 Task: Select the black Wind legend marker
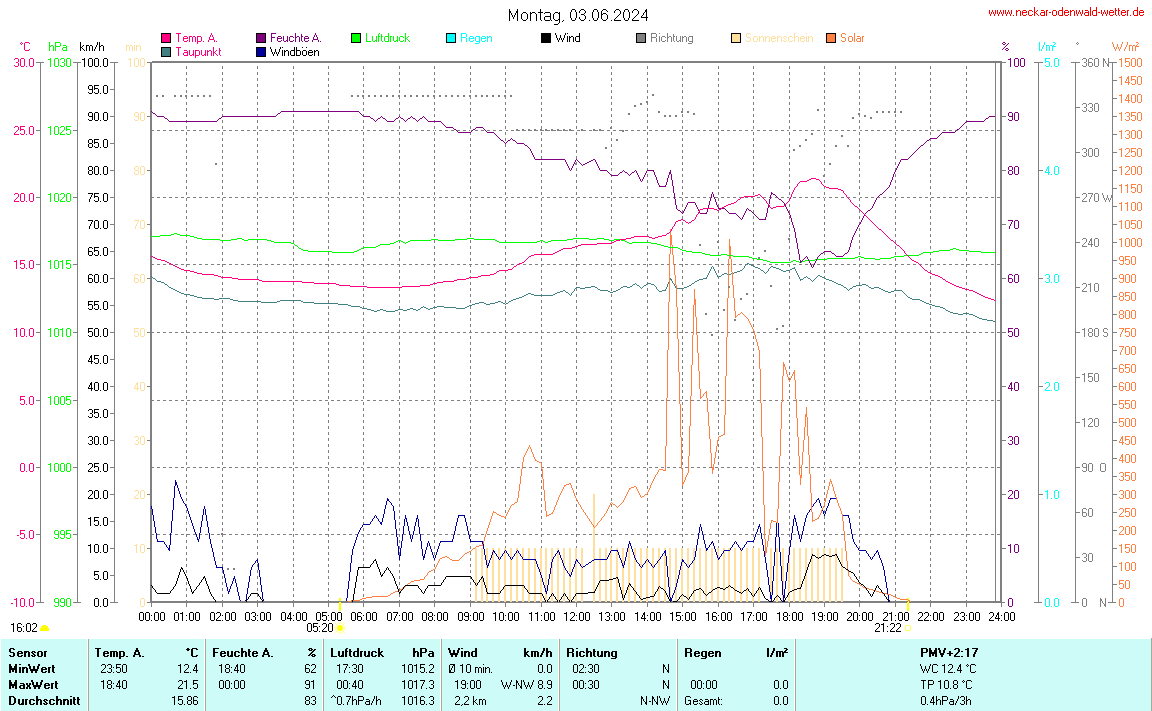[546, 38]
